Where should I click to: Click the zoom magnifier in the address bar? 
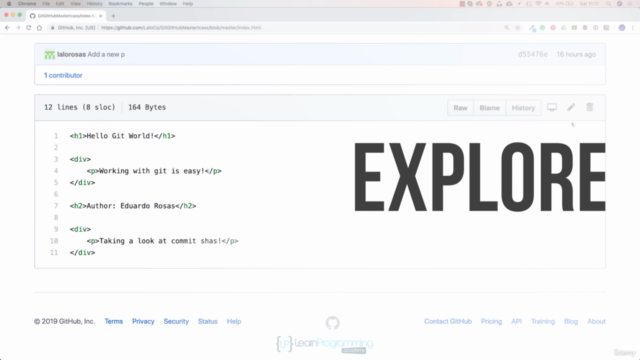[507, 28]
